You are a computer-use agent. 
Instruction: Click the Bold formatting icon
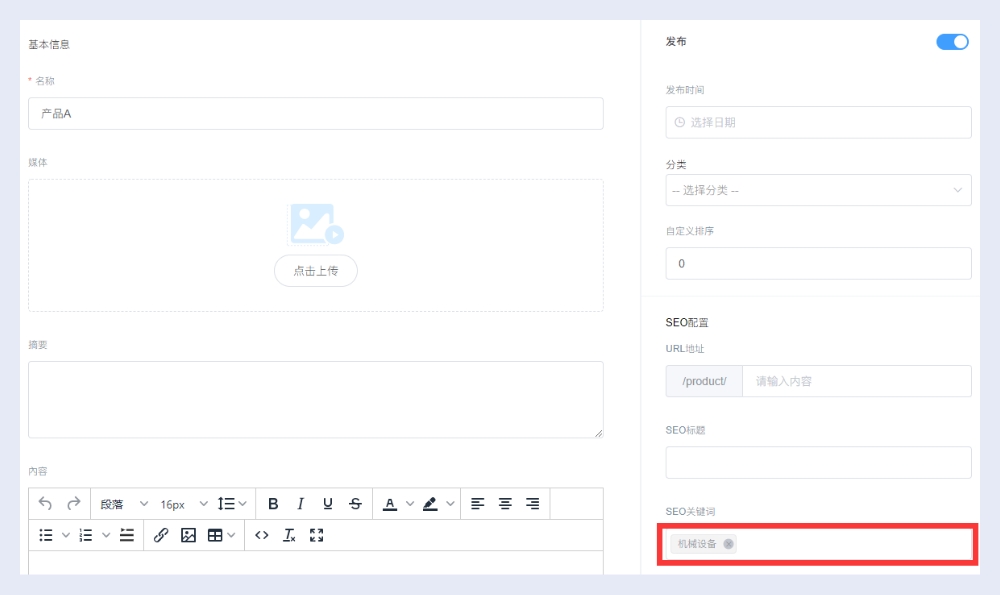(x=273, y=504)
